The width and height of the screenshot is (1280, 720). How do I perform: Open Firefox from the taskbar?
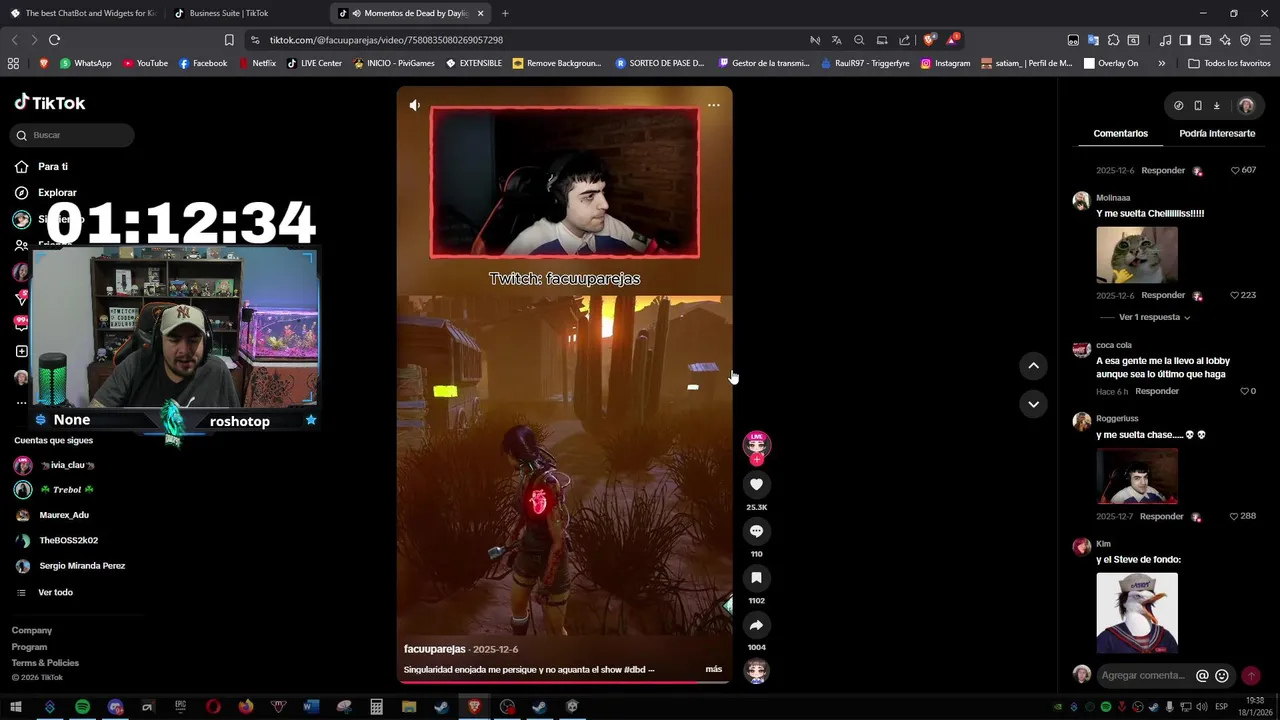tap(246, 707)
